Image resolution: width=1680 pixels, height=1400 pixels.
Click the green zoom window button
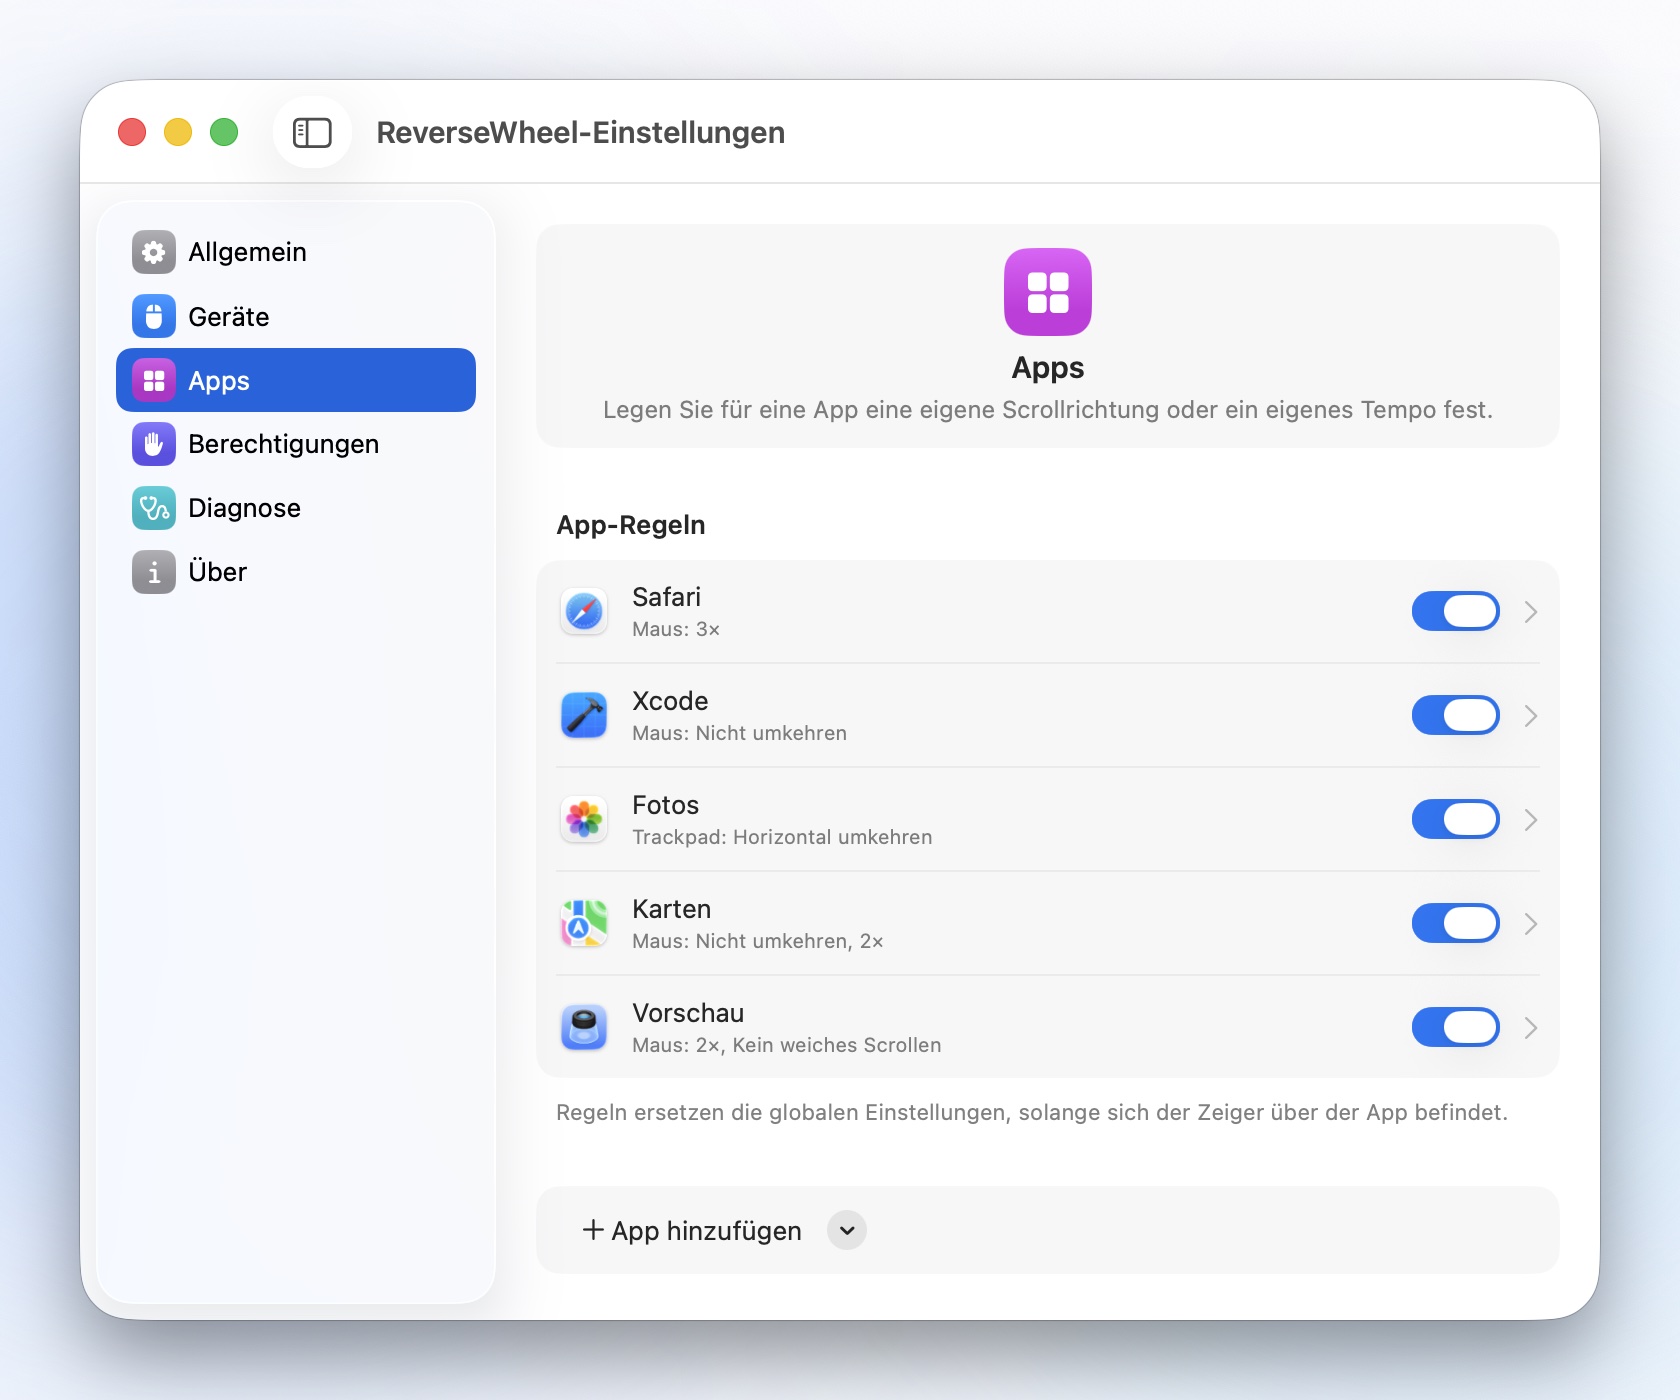click(224, 132)
